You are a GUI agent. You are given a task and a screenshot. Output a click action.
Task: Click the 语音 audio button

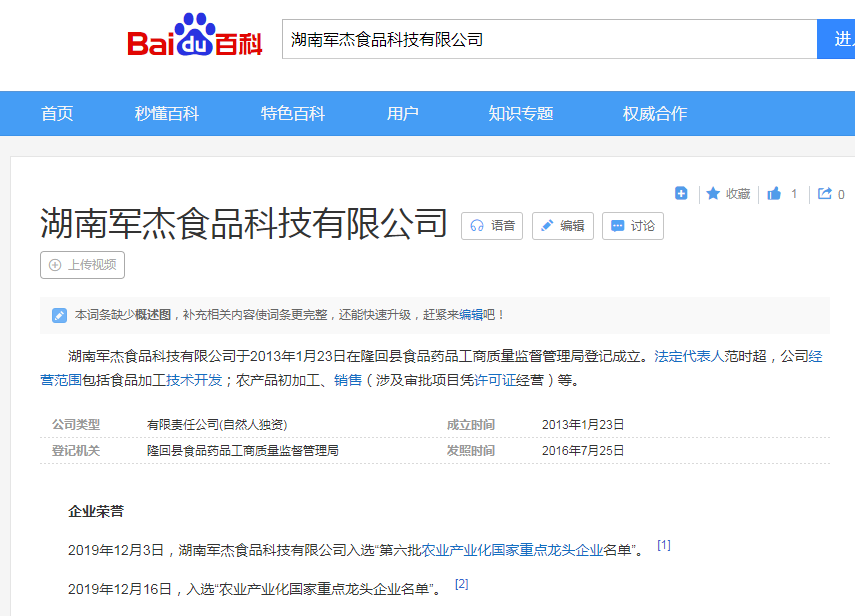pos(492,226)
